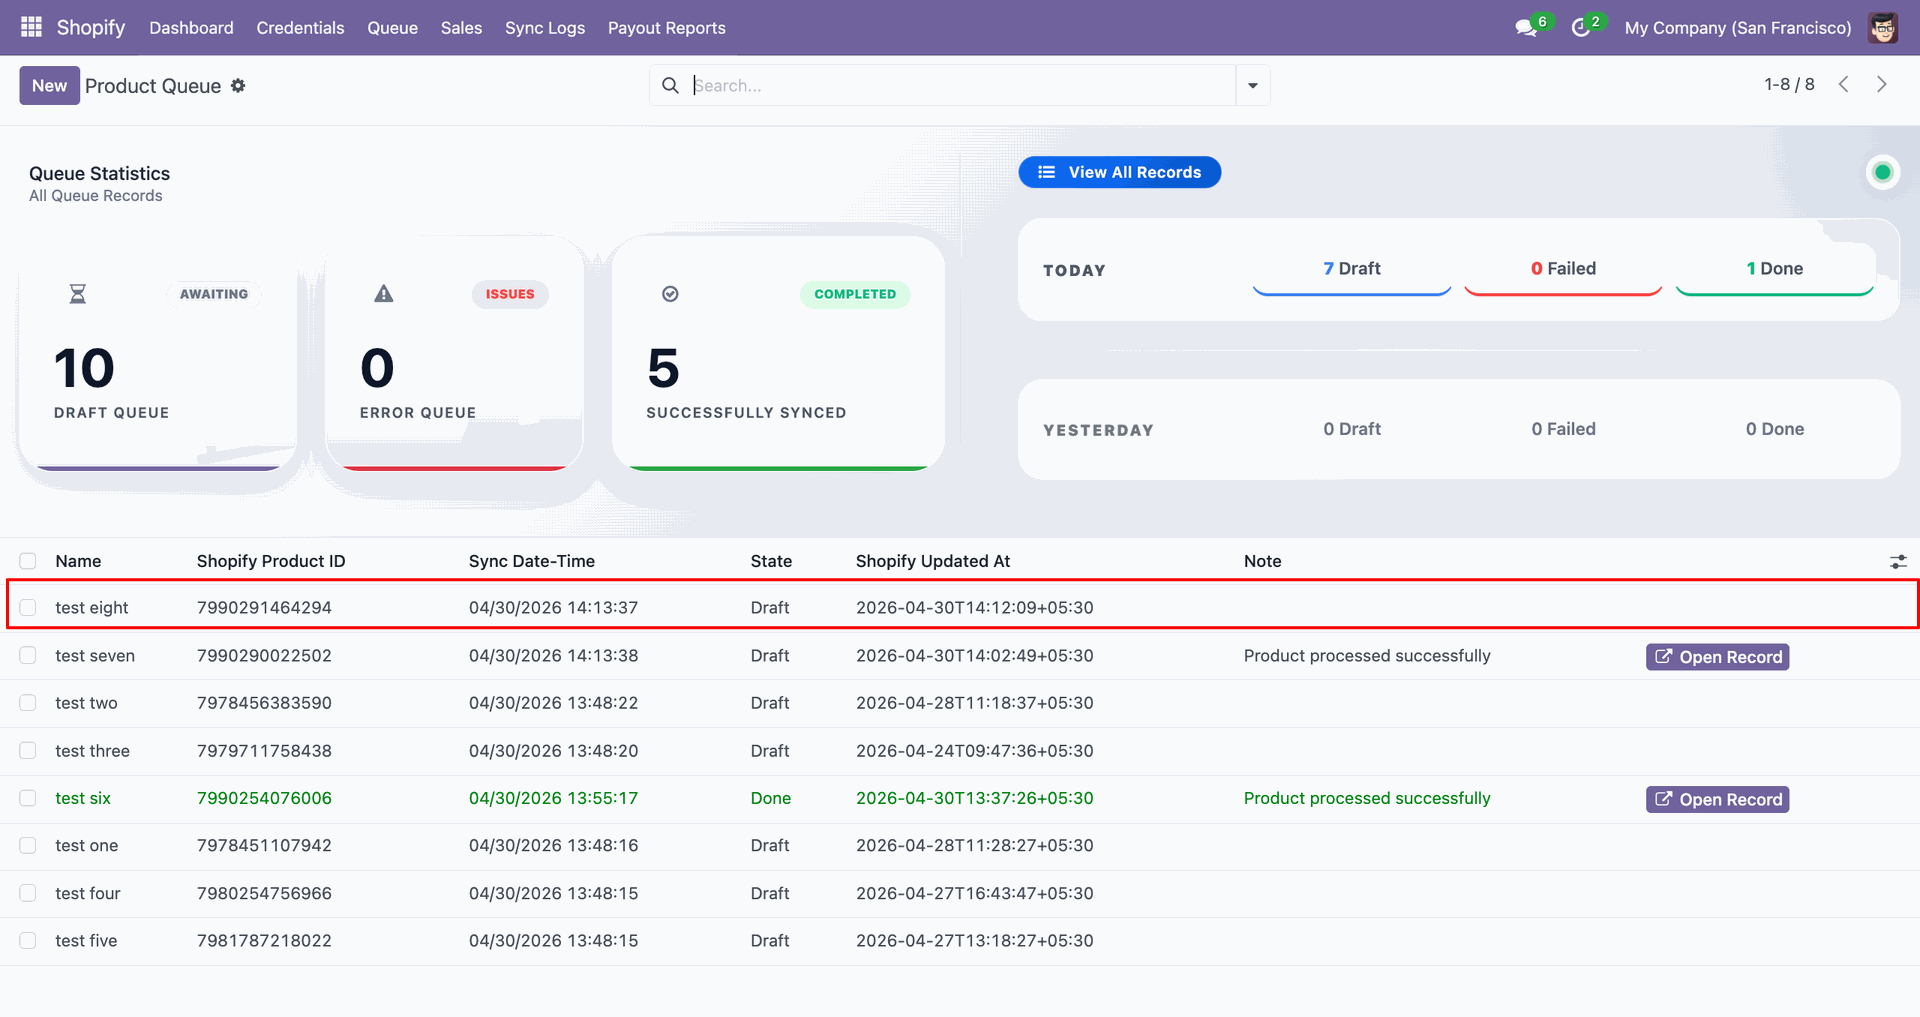Image resolution: width=1920 pixels, height=1017 pixels.
Task: Open the Payout Reports menu
Action: click(x=667, y=28)
